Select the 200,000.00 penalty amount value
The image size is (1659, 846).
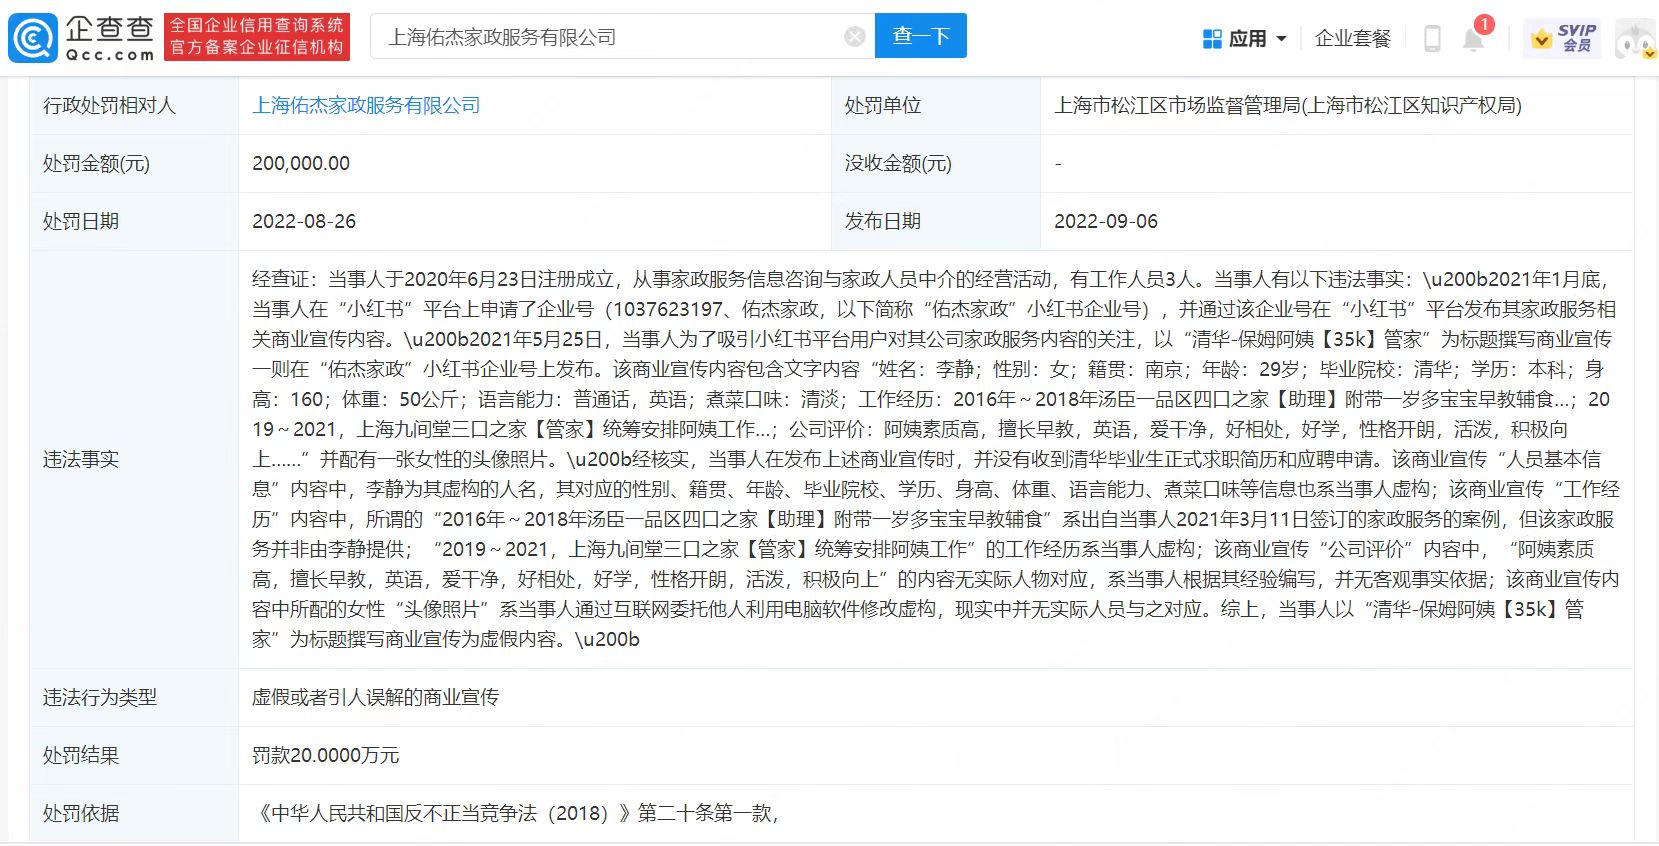pos(301,163)
